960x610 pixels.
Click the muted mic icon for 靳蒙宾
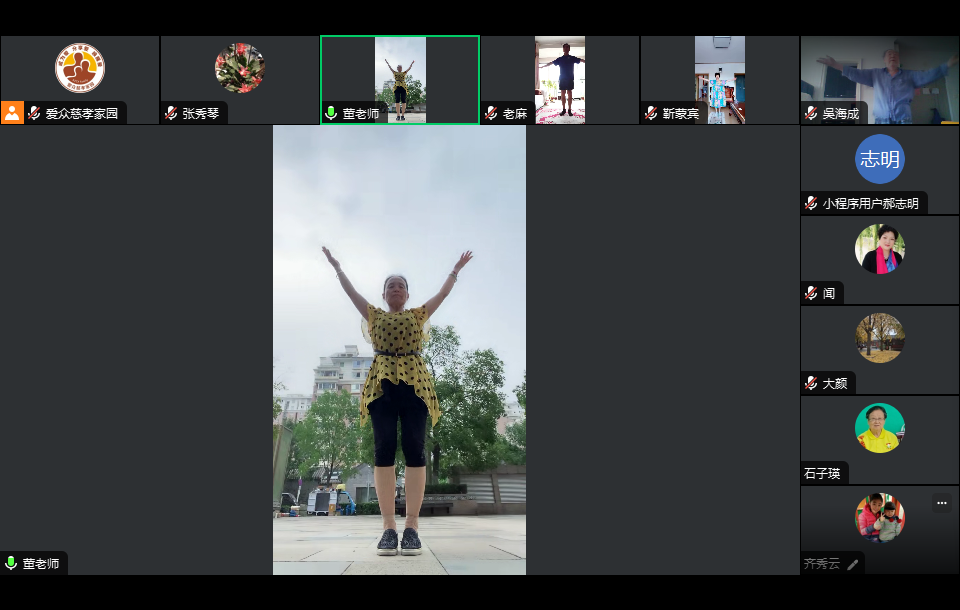(x=651, y=114)
